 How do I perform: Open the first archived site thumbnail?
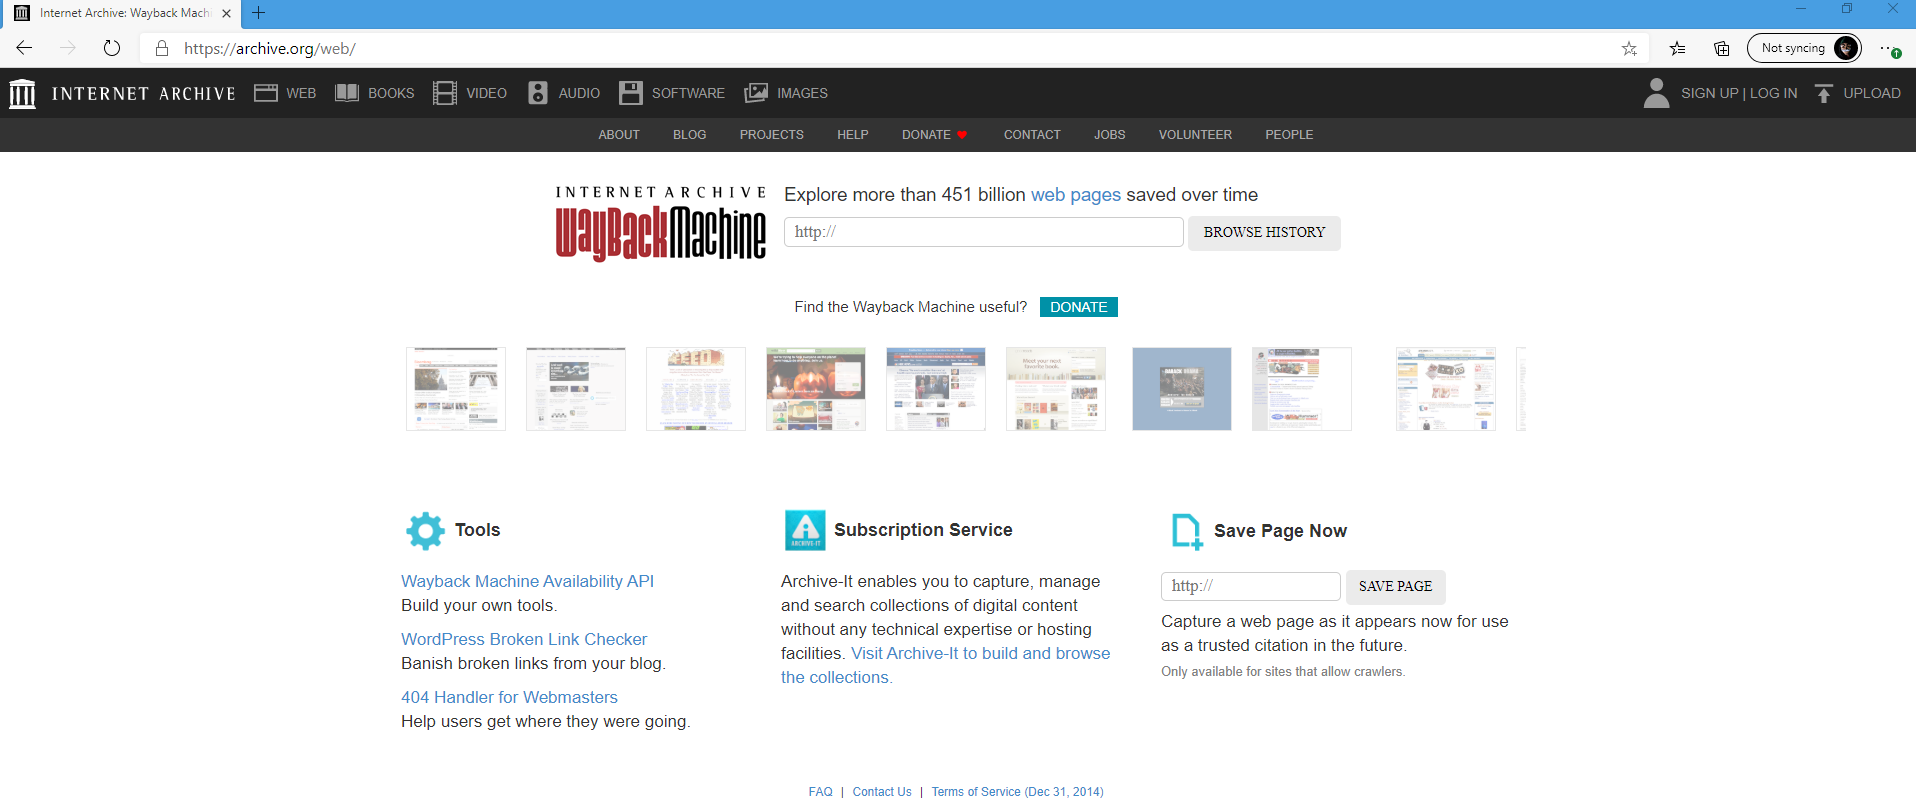[456, 389]
